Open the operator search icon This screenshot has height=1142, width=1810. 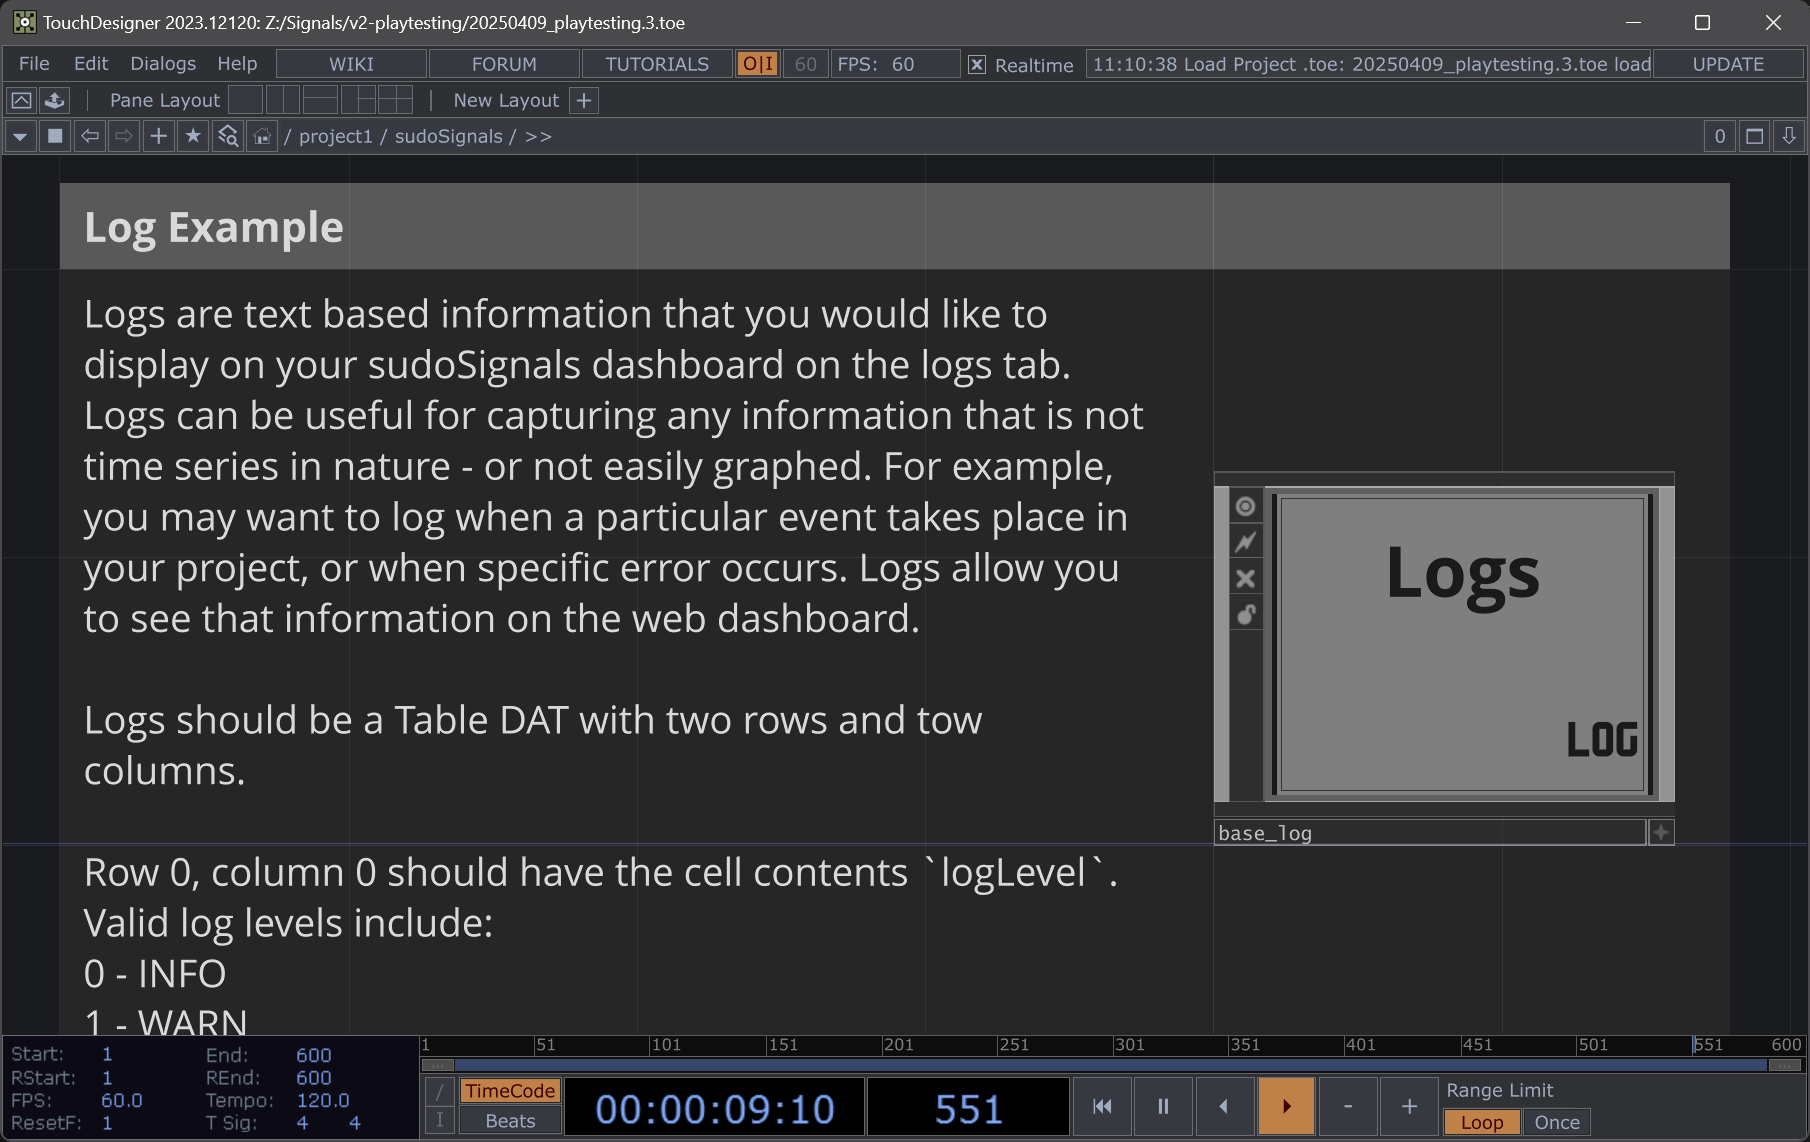tap(228, 136)
